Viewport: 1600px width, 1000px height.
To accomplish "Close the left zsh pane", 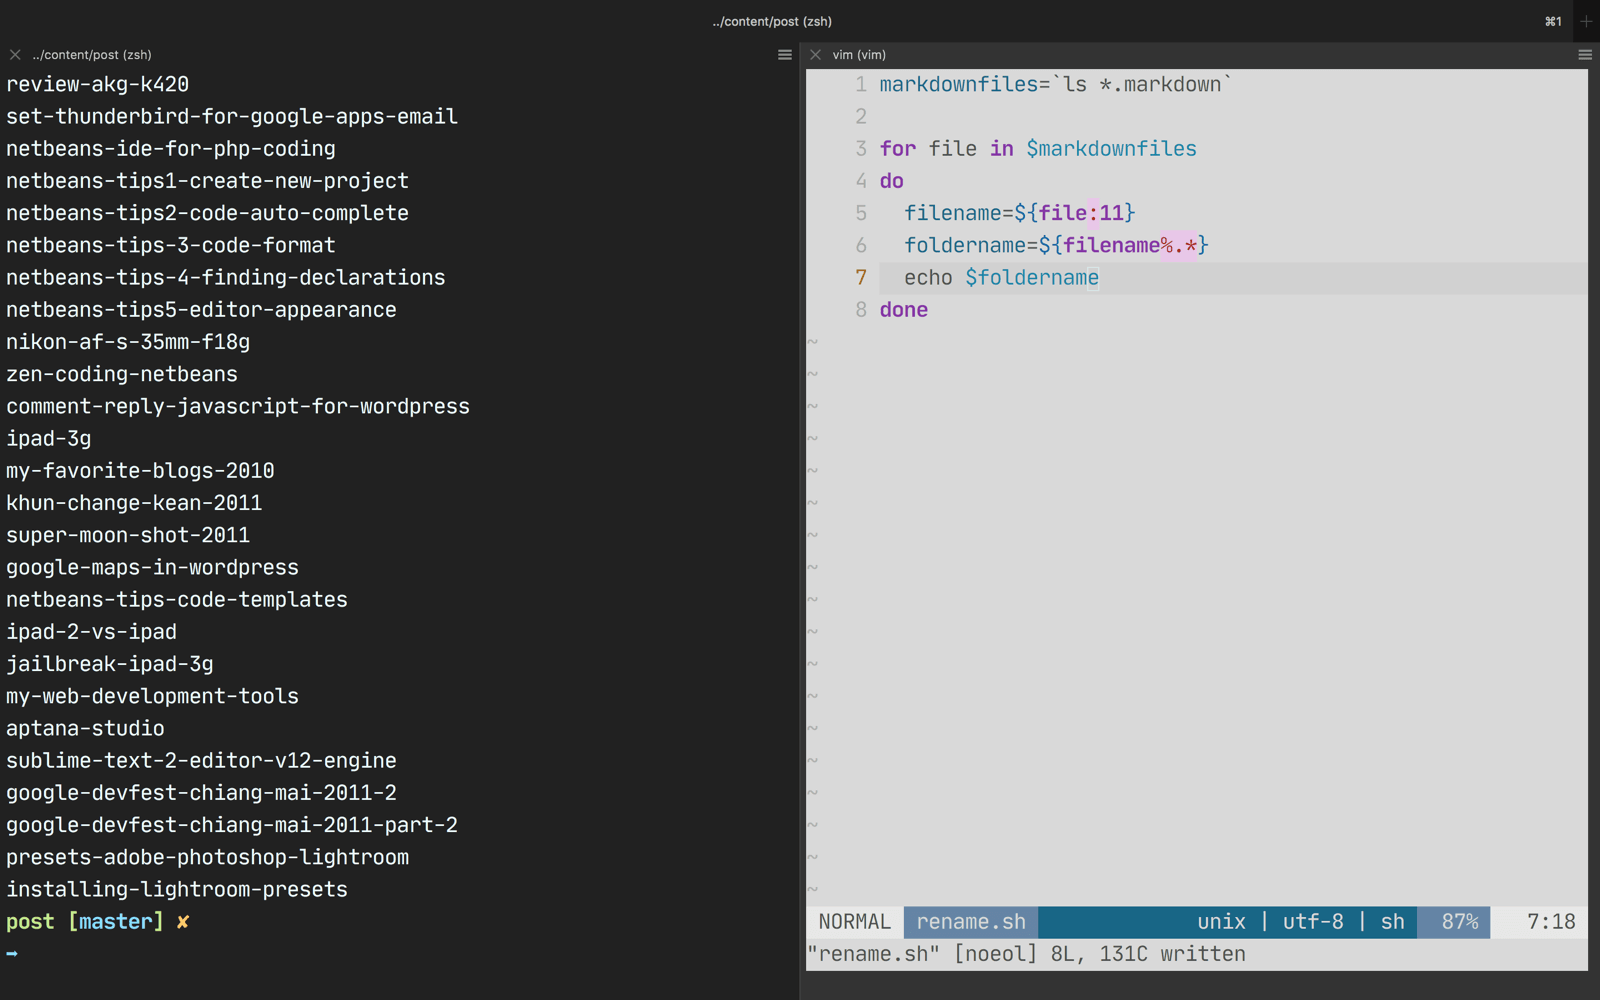I will click(x=15, y=55).
